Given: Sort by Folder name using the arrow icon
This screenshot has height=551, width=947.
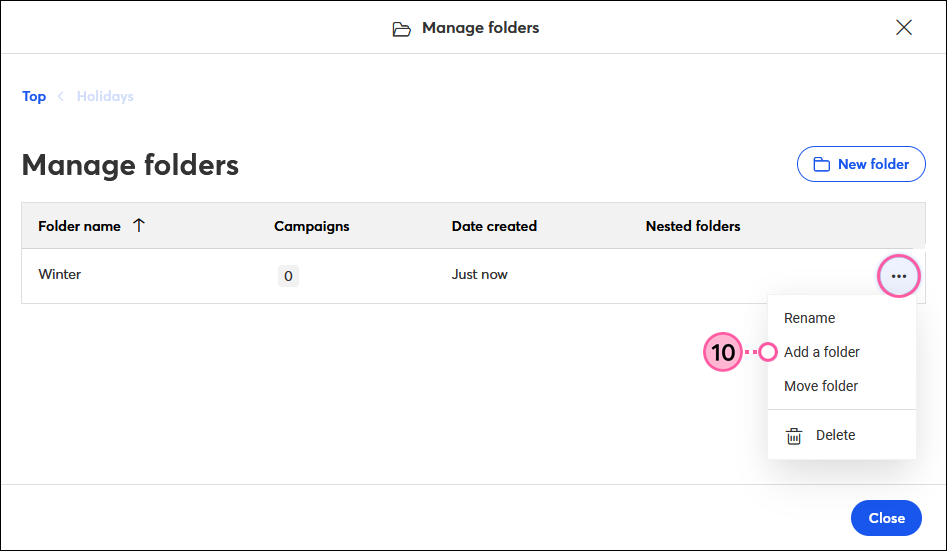Looking at the screenshot, I should (x=139, y=225).
